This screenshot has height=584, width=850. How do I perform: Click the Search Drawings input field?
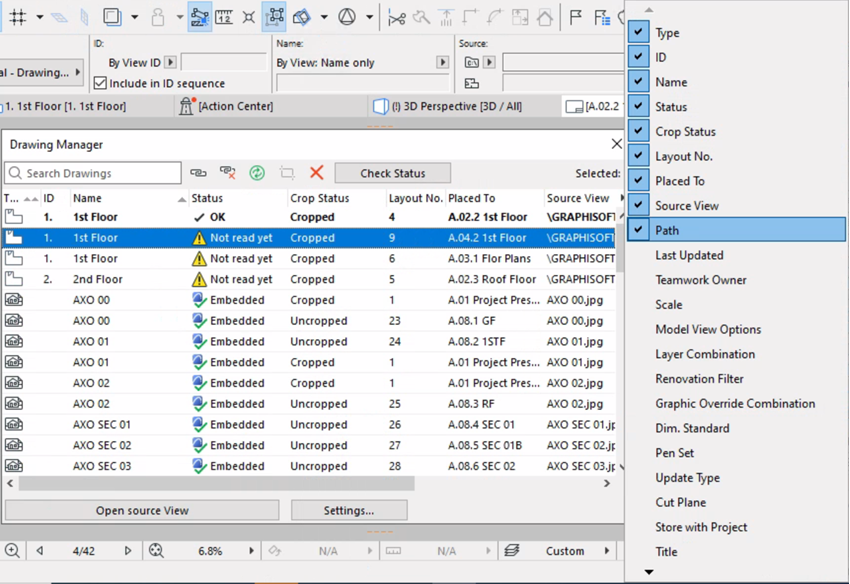[x=93, y=173]
